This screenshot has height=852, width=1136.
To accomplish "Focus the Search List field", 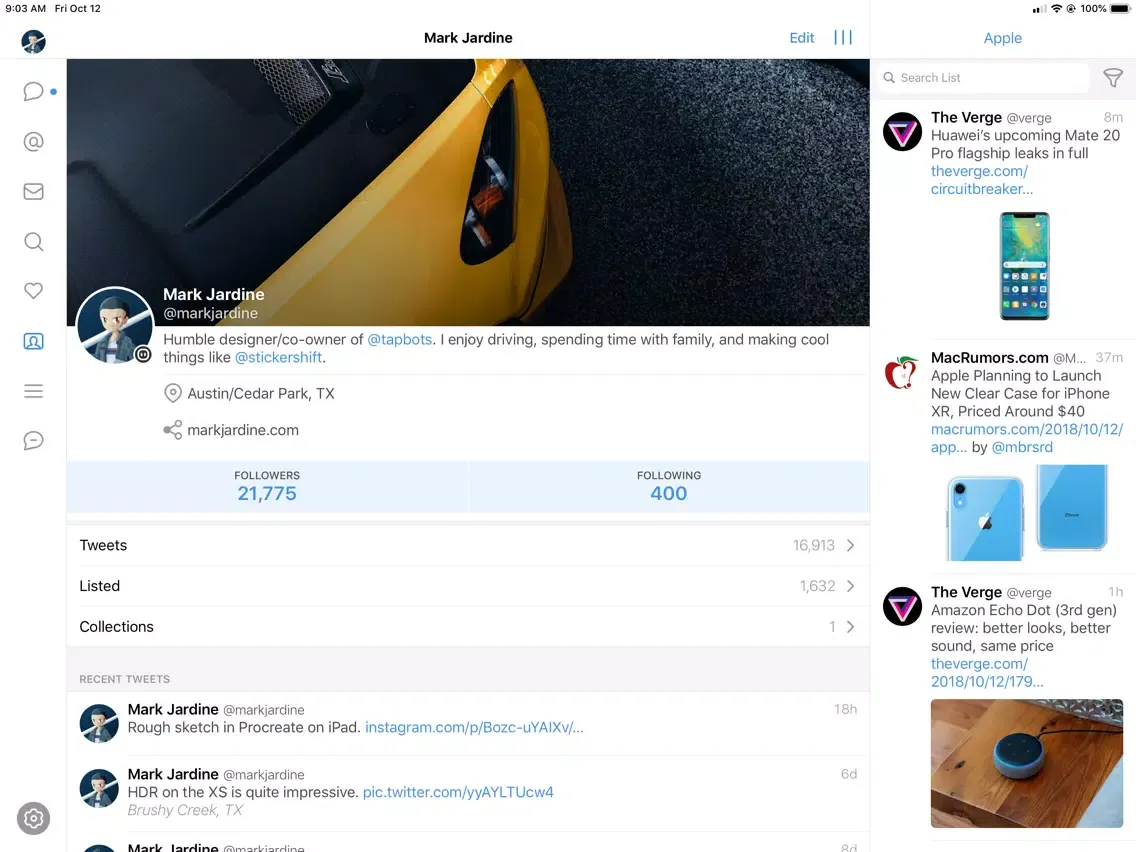I will coord(984,78).
